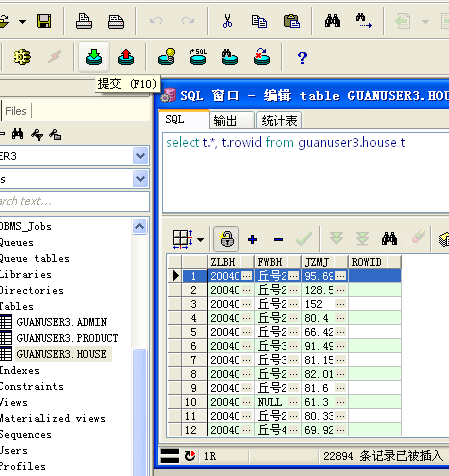The height and width of the screenshot is (476, 449).
Task: Select the GUANUSER3.ADMIN table
Action: pos(62,322)
